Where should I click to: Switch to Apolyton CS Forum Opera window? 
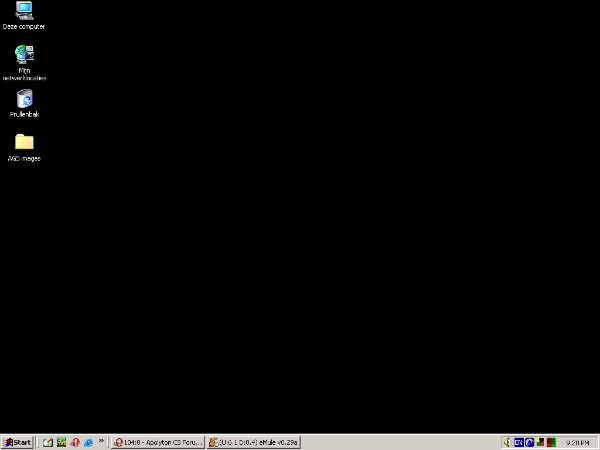(x=158, y=442)
